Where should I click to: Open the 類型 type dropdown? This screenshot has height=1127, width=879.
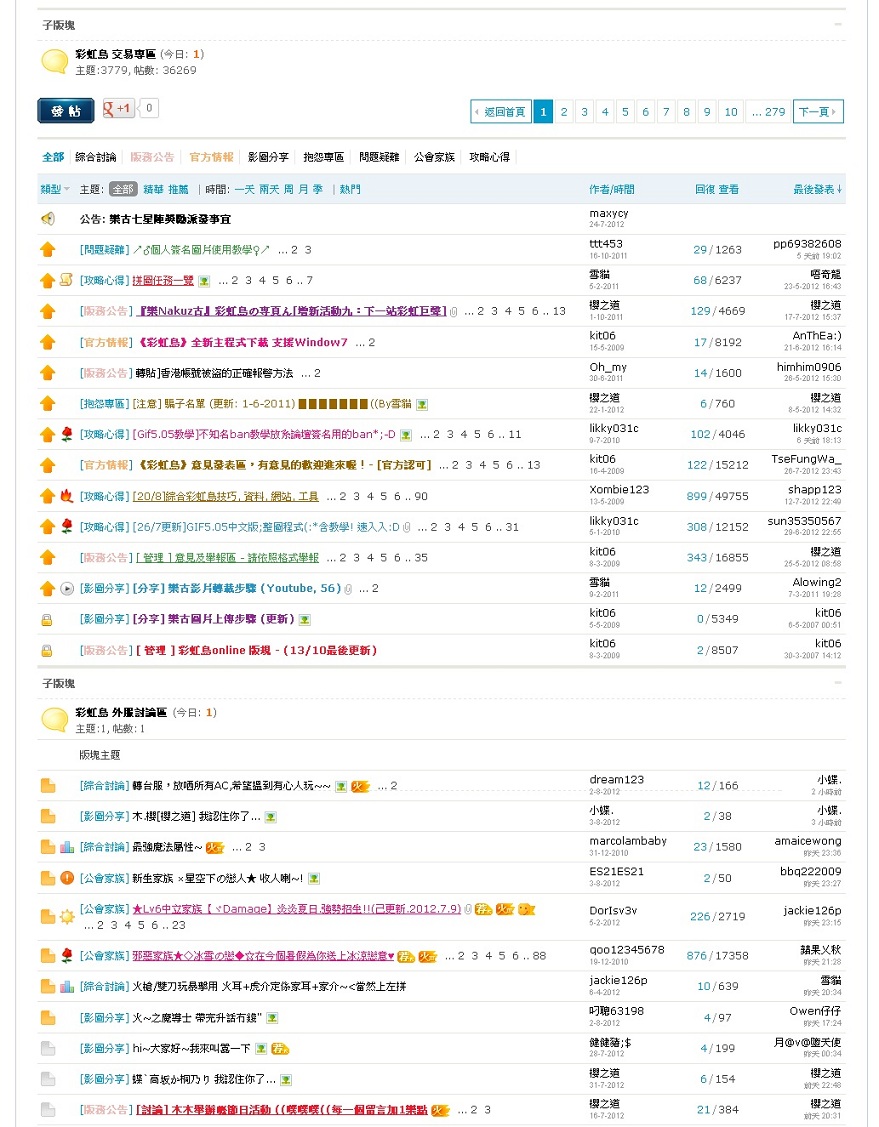pyautogui.click(x=55, y=189)
